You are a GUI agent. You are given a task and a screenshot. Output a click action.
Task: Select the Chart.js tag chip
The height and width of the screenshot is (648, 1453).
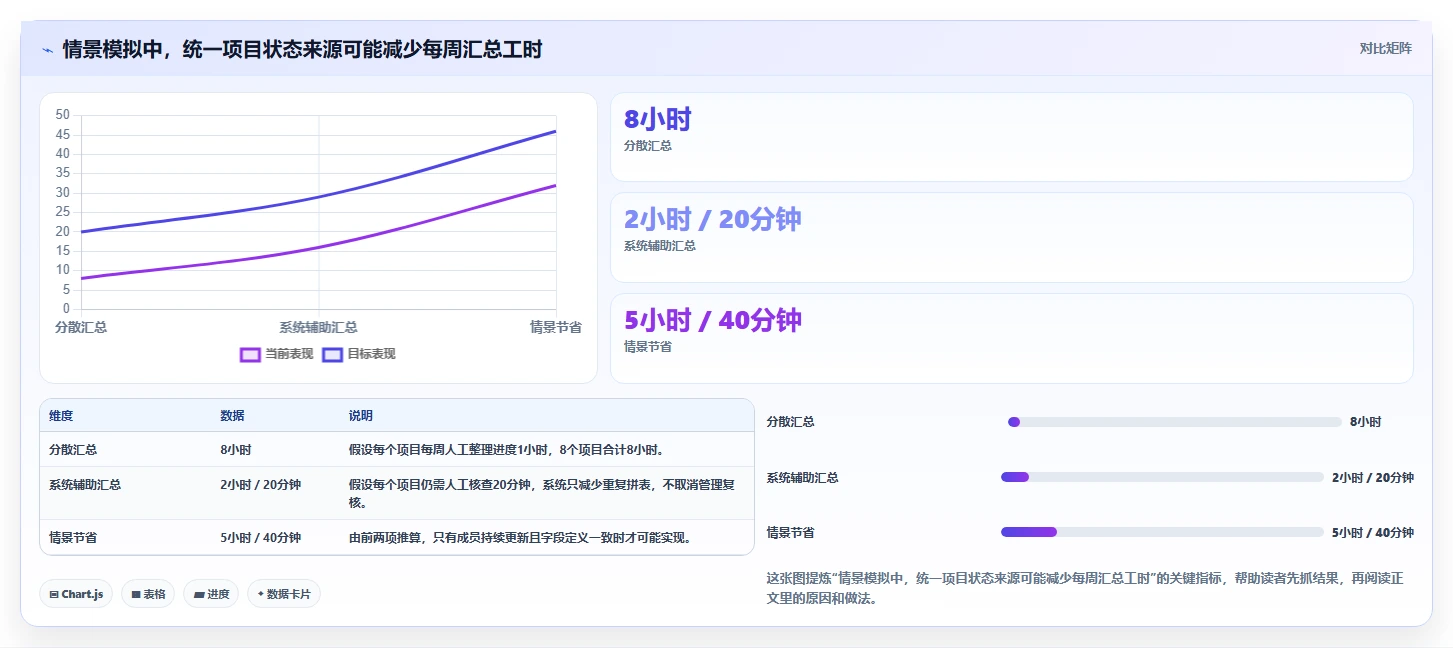click(x=76, y=594)
